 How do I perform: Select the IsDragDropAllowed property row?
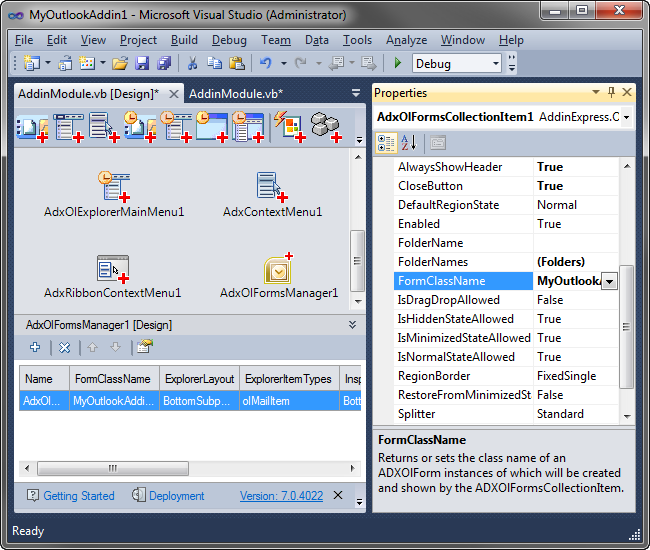(506, 300)
